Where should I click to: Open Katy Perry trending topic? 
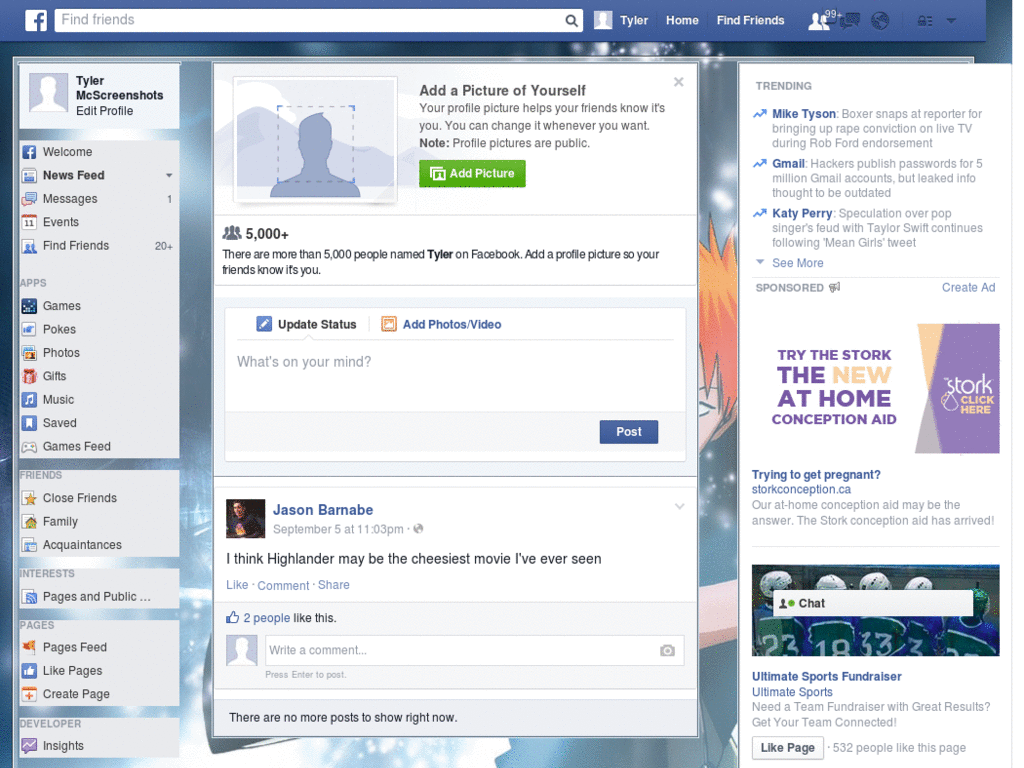click(x=802, y=214)
